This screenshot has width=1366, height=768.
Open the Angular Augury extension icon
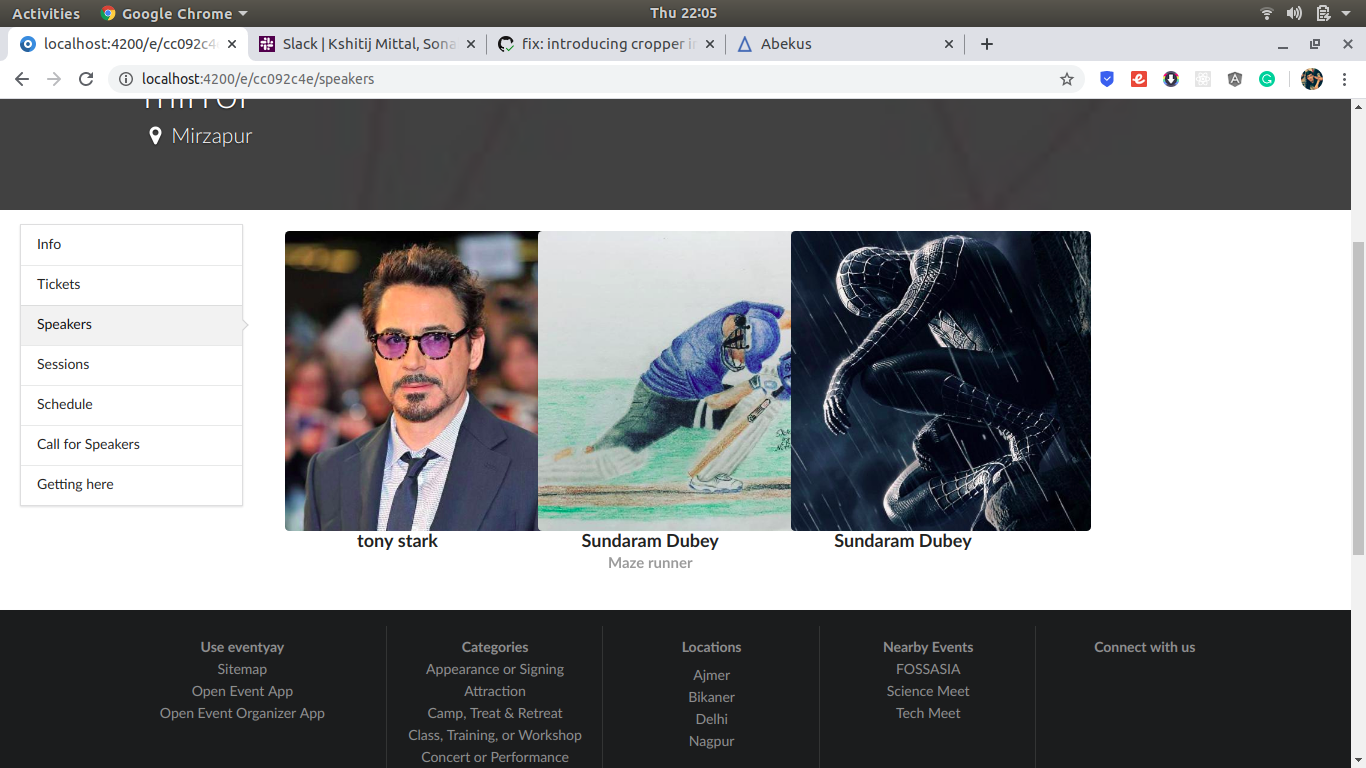click(1235, 79)
